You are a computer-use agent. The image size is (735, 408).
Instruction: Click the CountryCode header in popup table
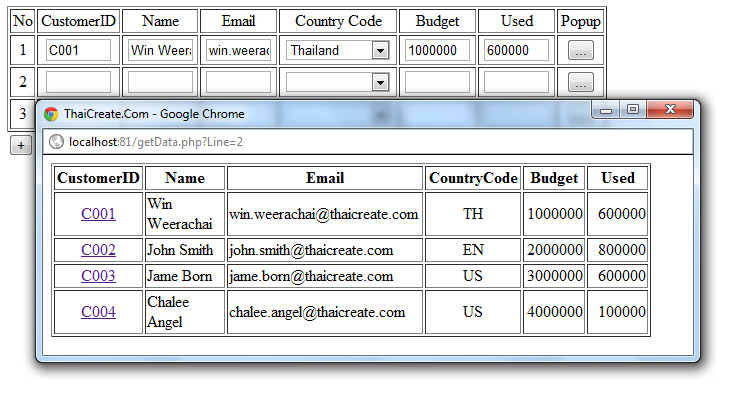coord(473,178)
